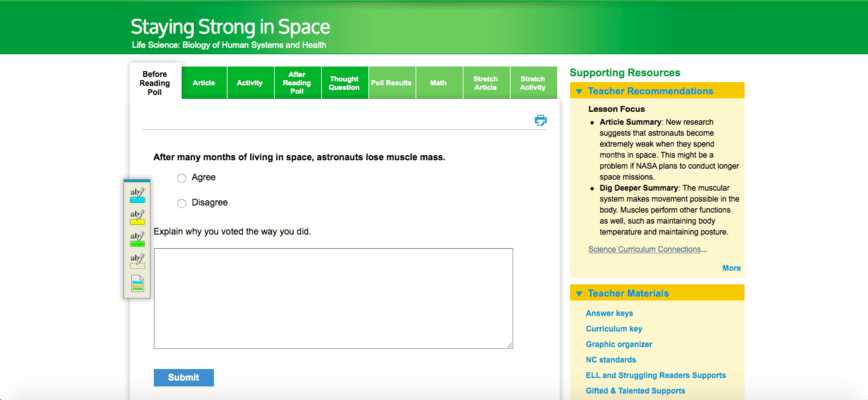Viewport: 868px width, 400px height.
Task: Click the Dig Deeper Summary bold label
Action: (639, 188)
